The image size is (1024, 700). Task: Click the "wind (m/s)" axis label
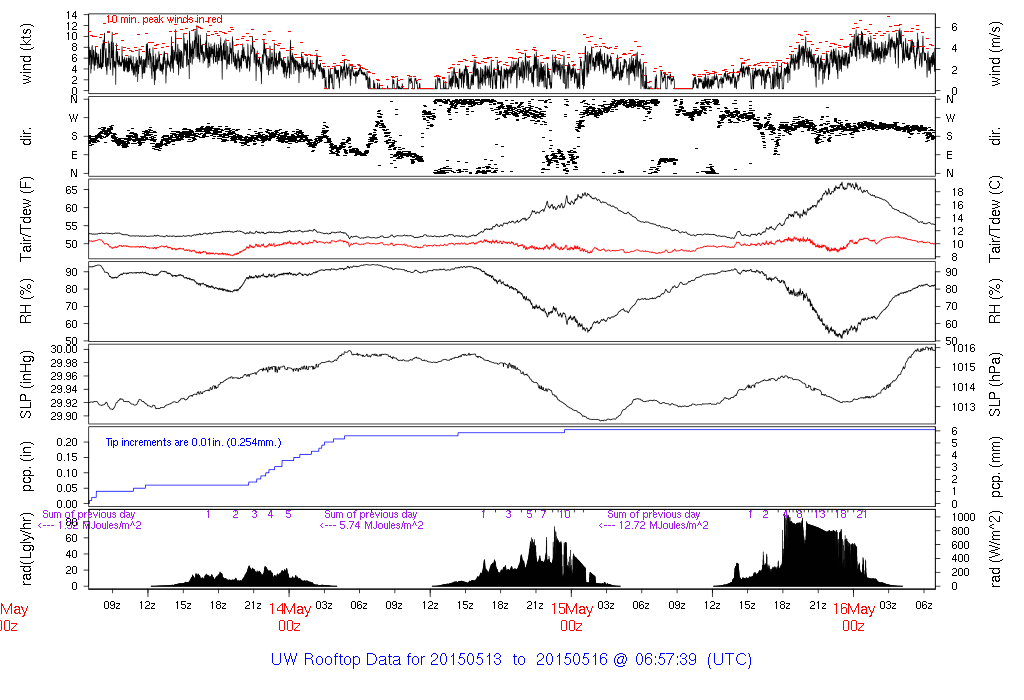click(x=995, y=54)
